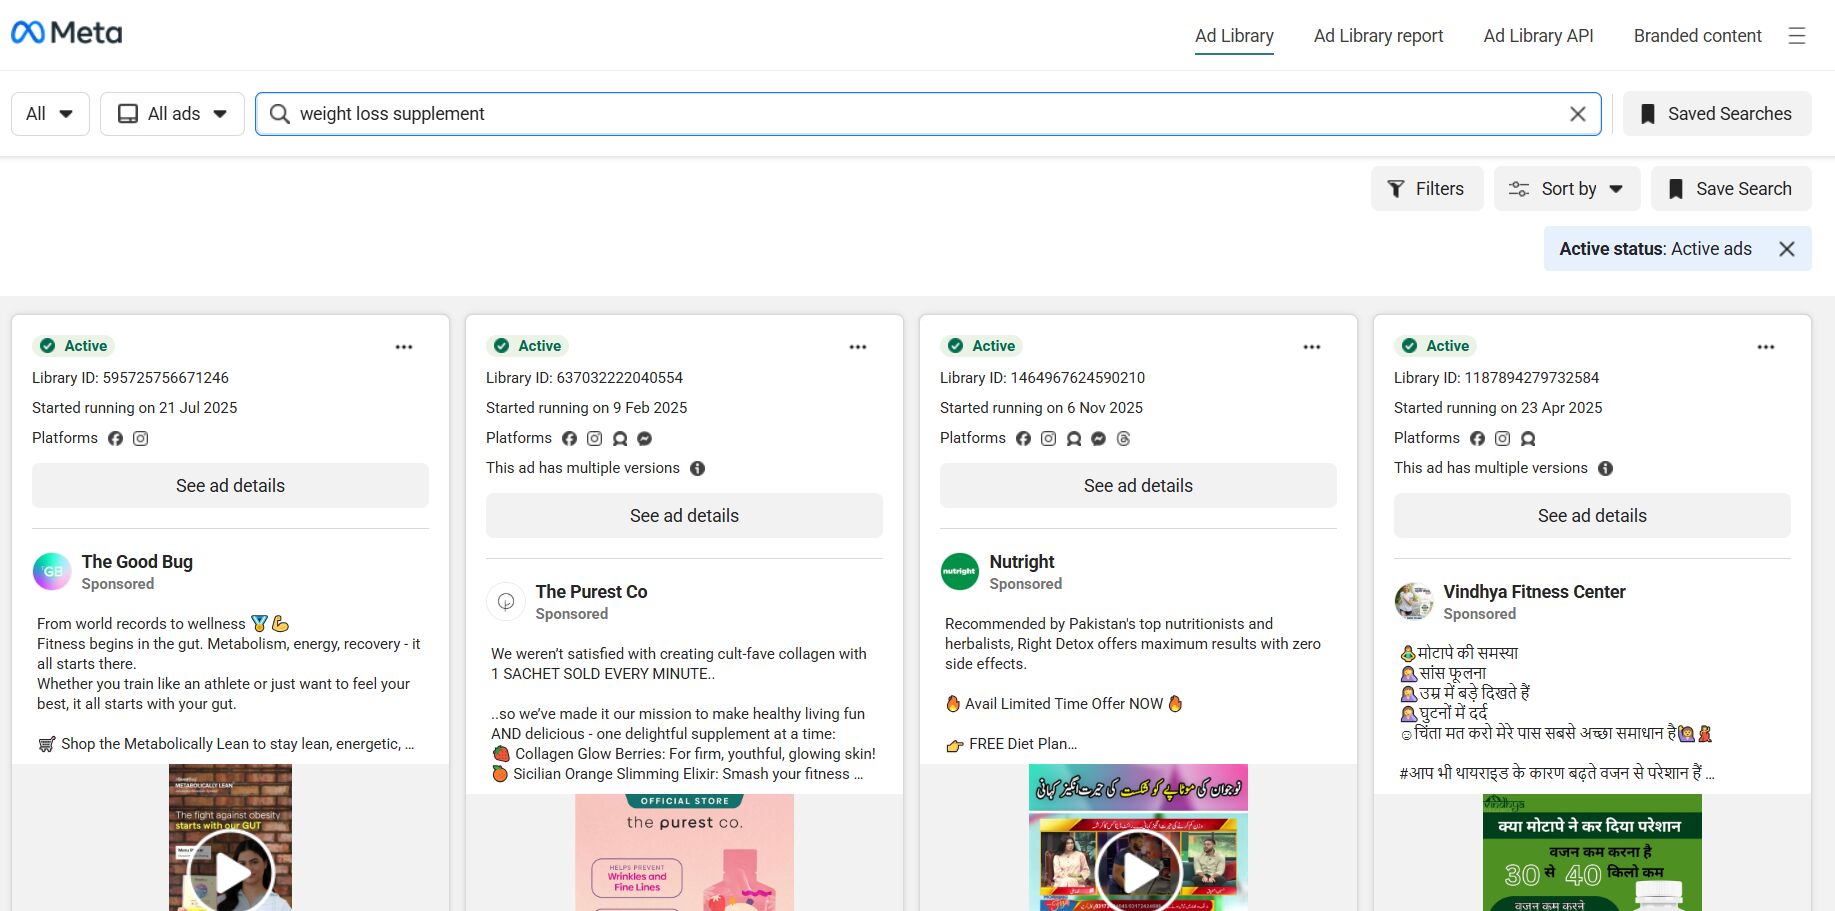See ad details for Nutright

[x=1138, y=486]
